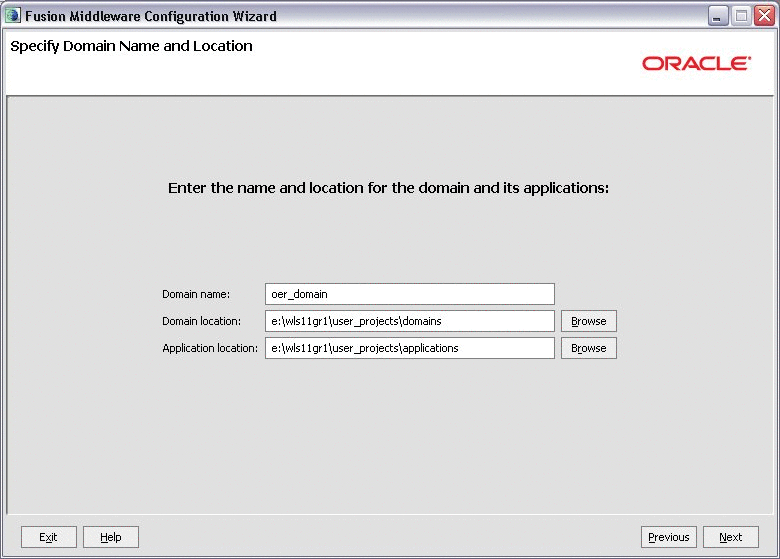780x559 pixels.
Task: Click the 'Fusion Middleware Configuration Wizard' title text
Action: (x=151, y=16)
